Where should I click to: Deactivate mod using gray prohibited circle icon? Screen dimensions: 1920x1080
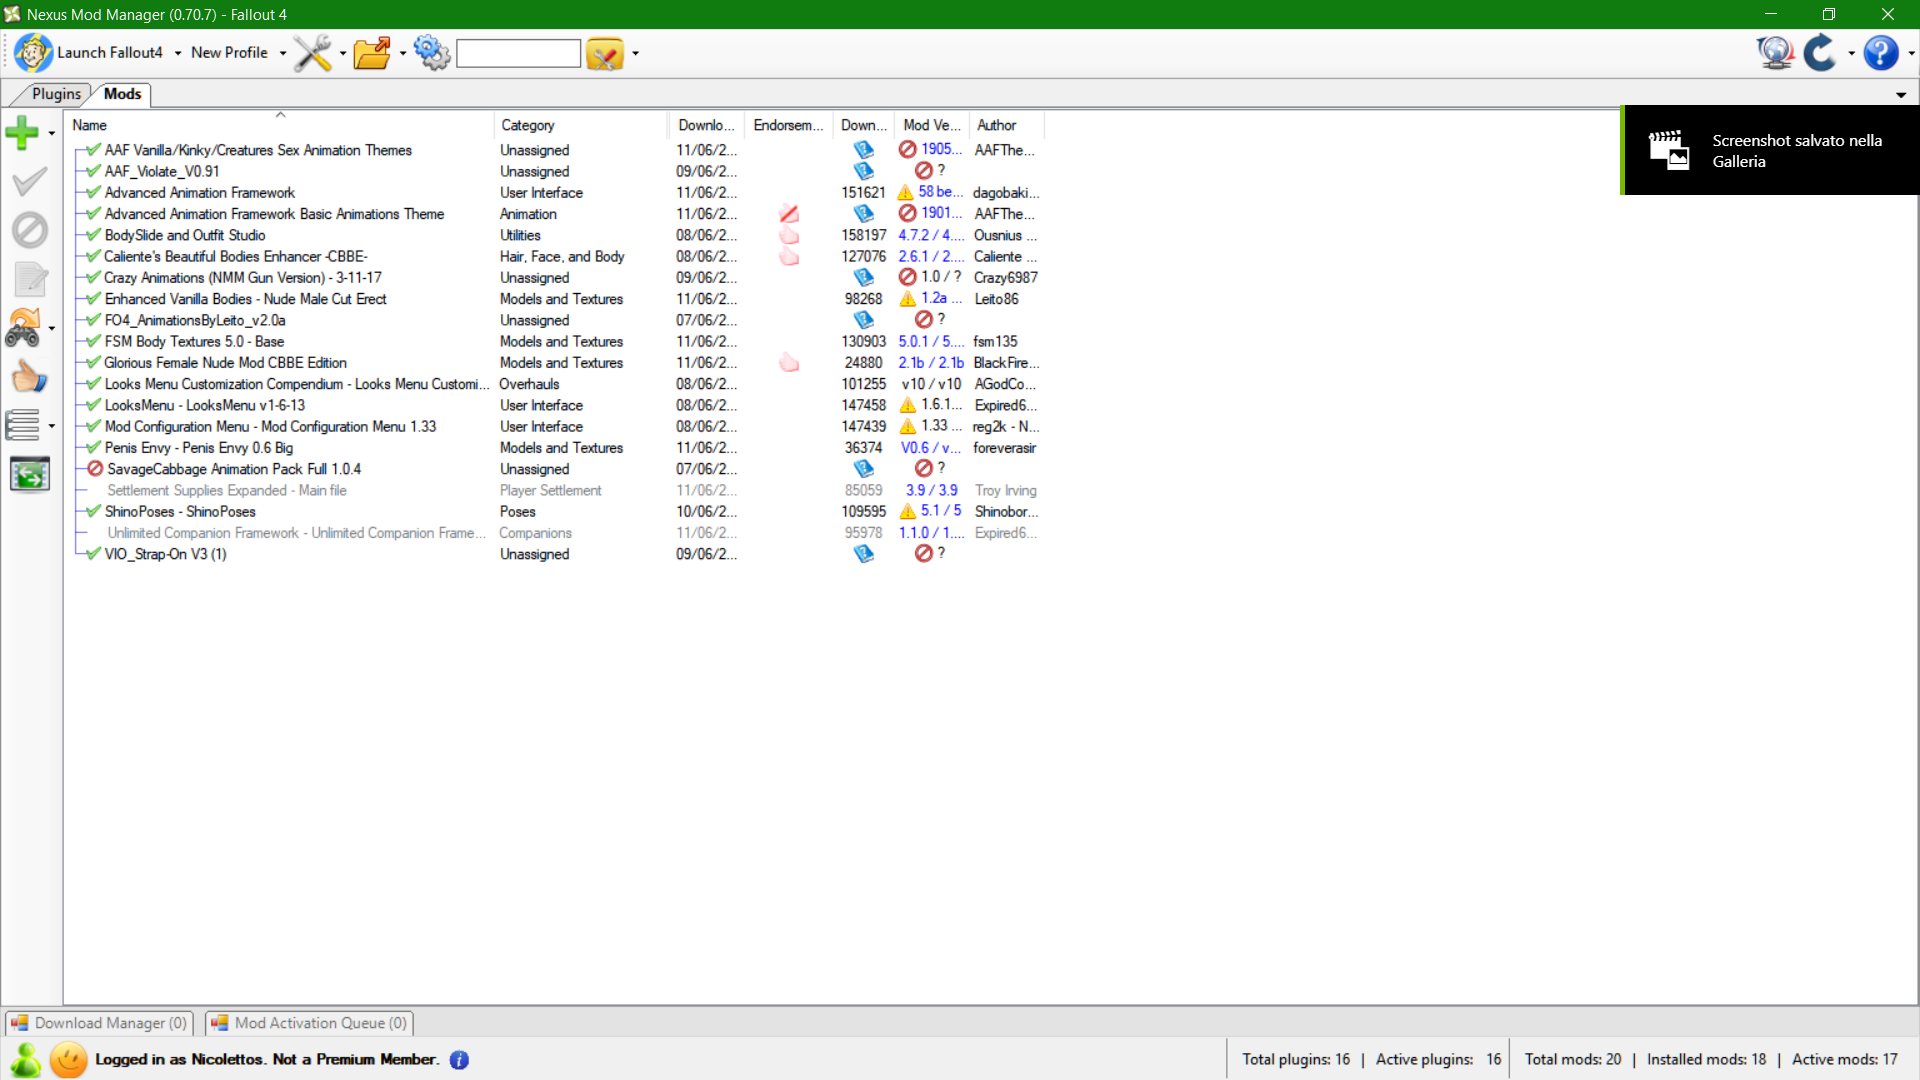pyautogui.click(x=29, y=230)
